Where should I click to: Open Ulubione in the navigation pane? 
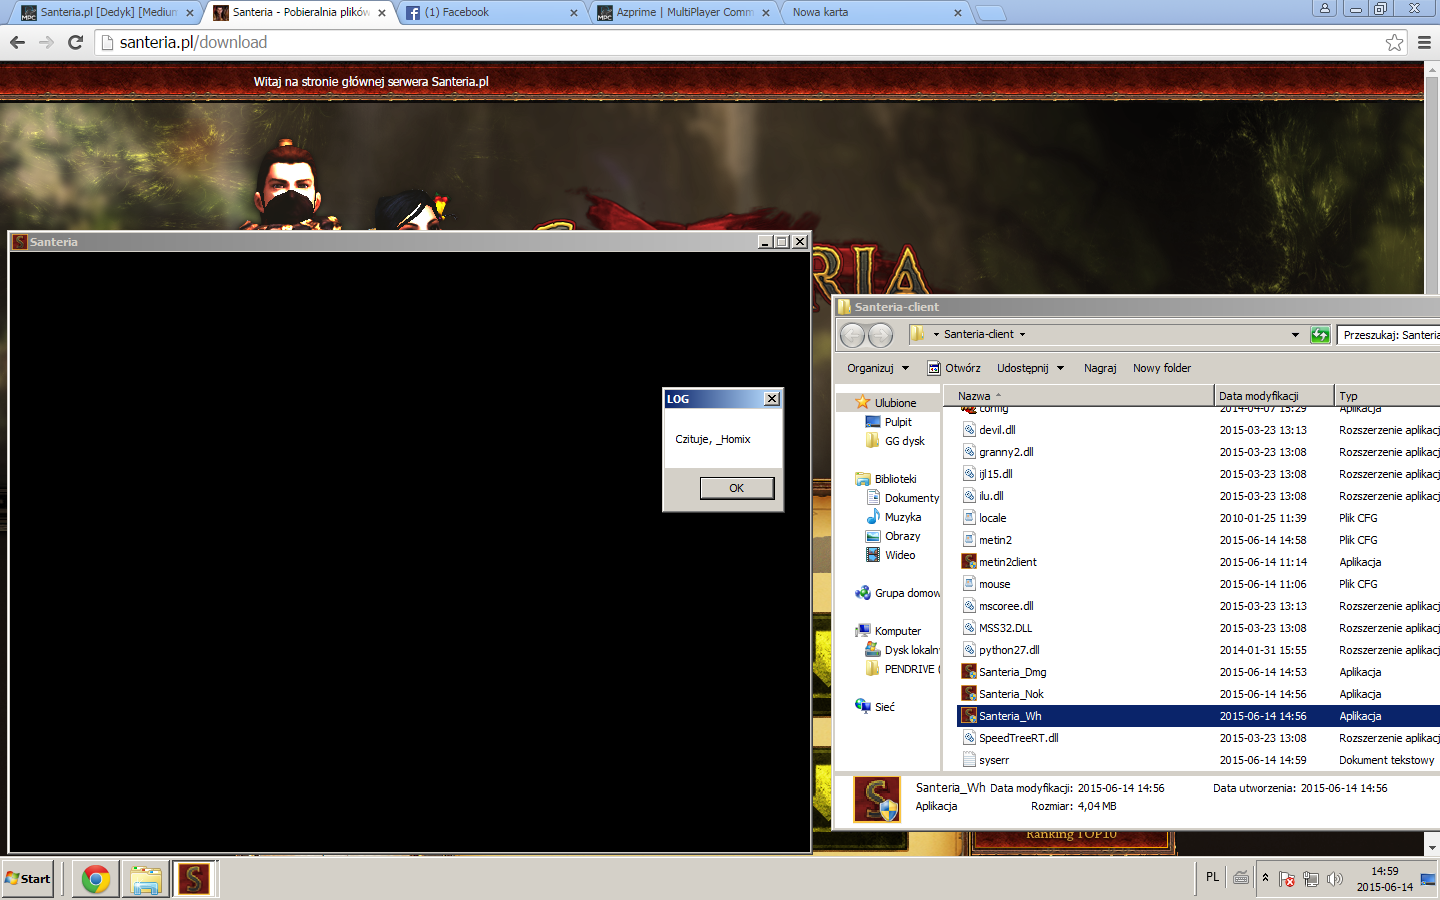pyautogui.click(x=895, y=403)
